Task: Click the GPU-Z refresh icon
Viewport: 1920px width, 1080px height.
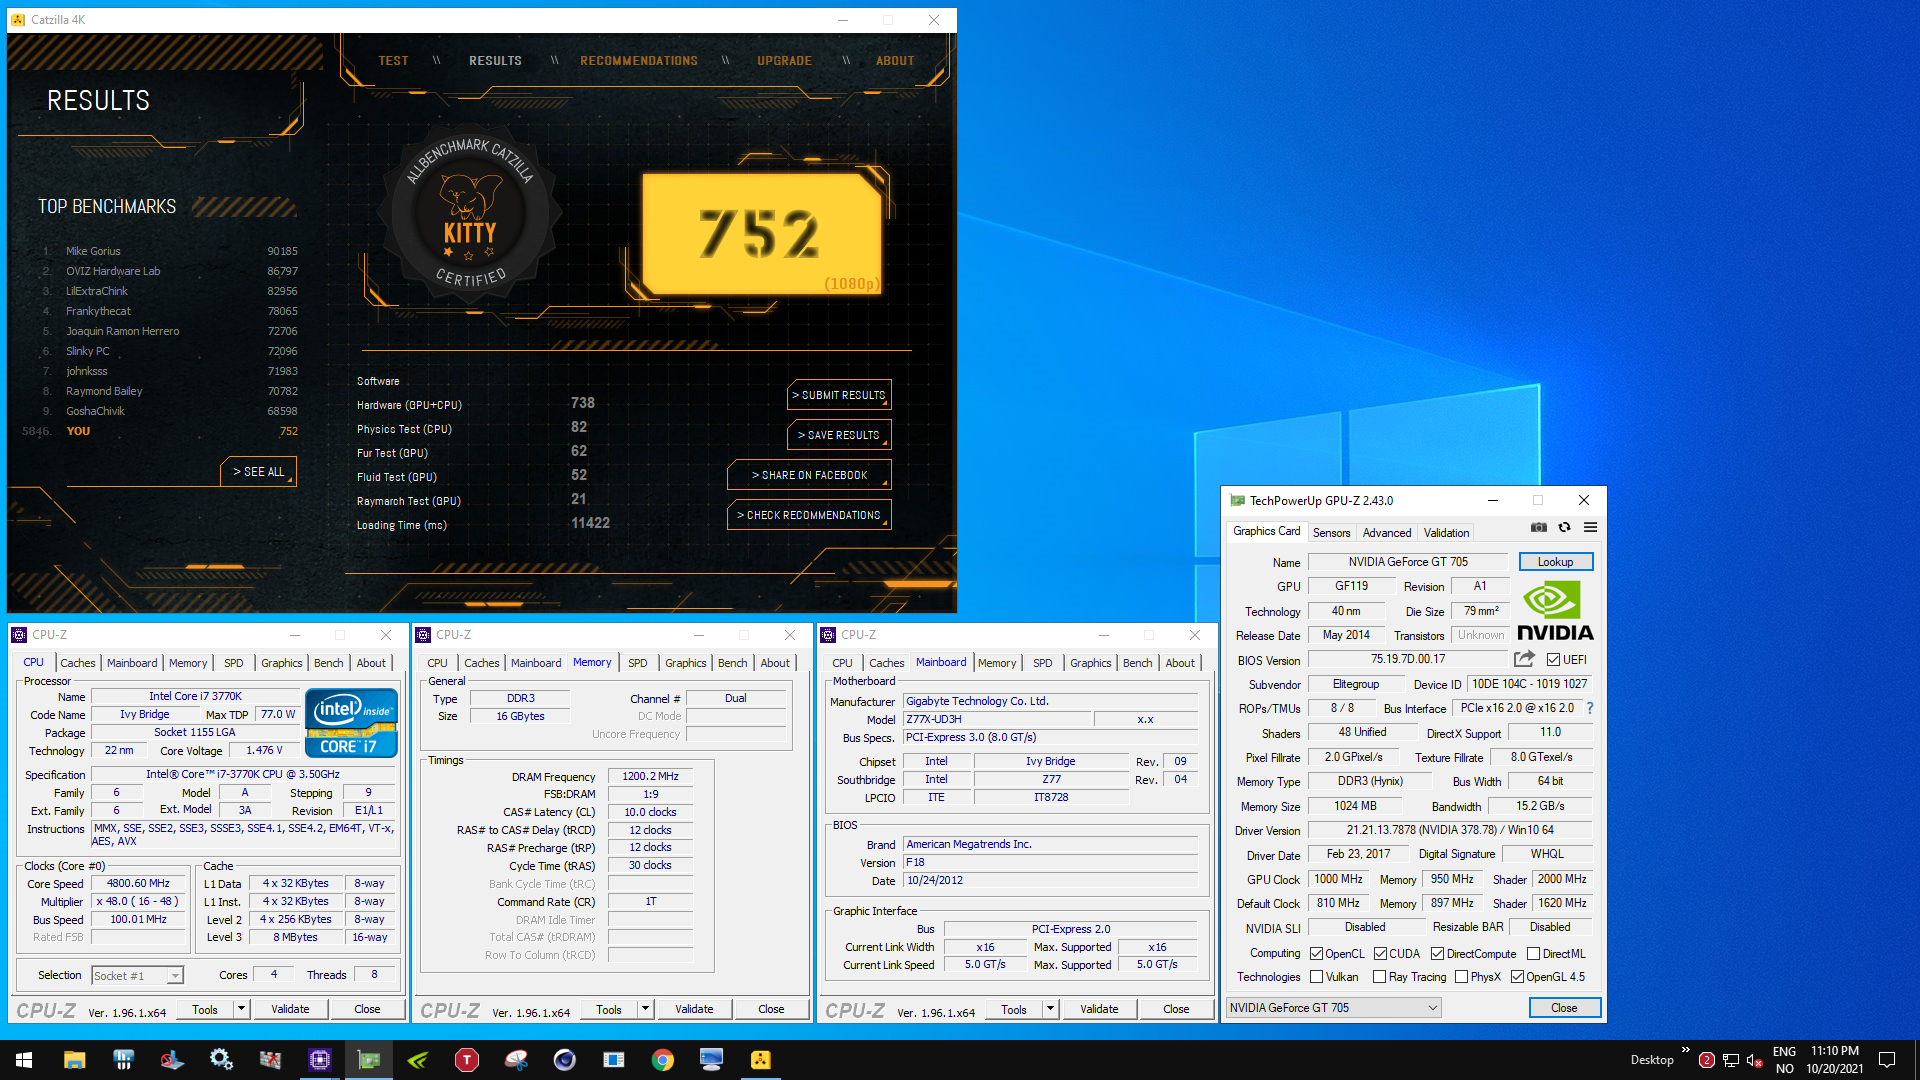Action: point(1564,527)
